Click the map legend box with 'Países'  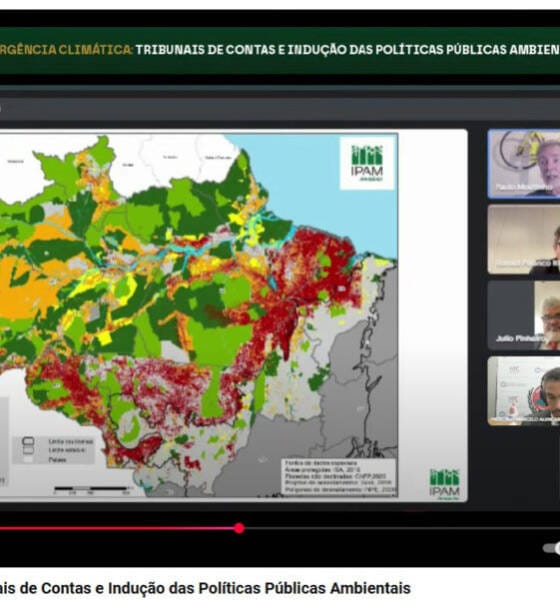pos(53,450)
